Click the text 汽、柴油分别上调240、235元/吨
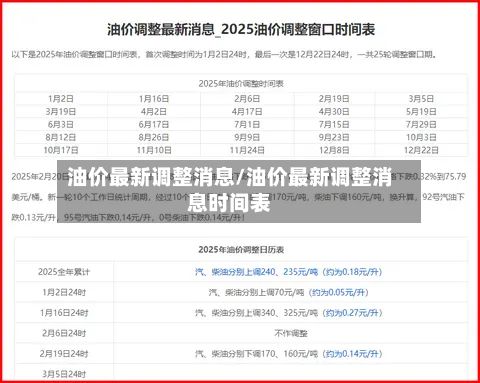 pyautogui.click(x=256, y=272)
